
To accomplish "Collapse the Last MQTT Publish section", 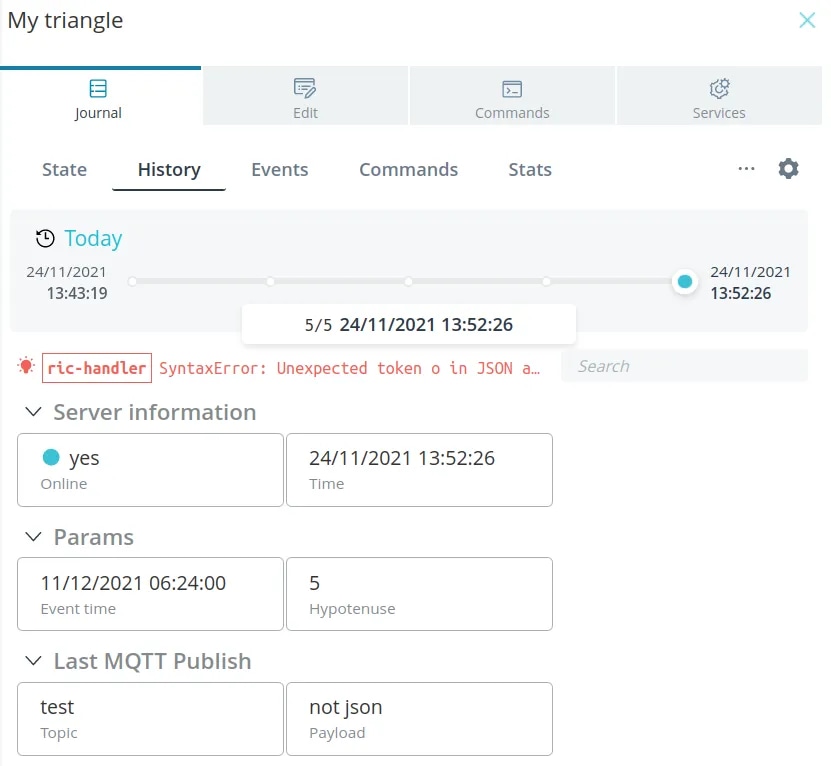I will click(x=33, y=661).
